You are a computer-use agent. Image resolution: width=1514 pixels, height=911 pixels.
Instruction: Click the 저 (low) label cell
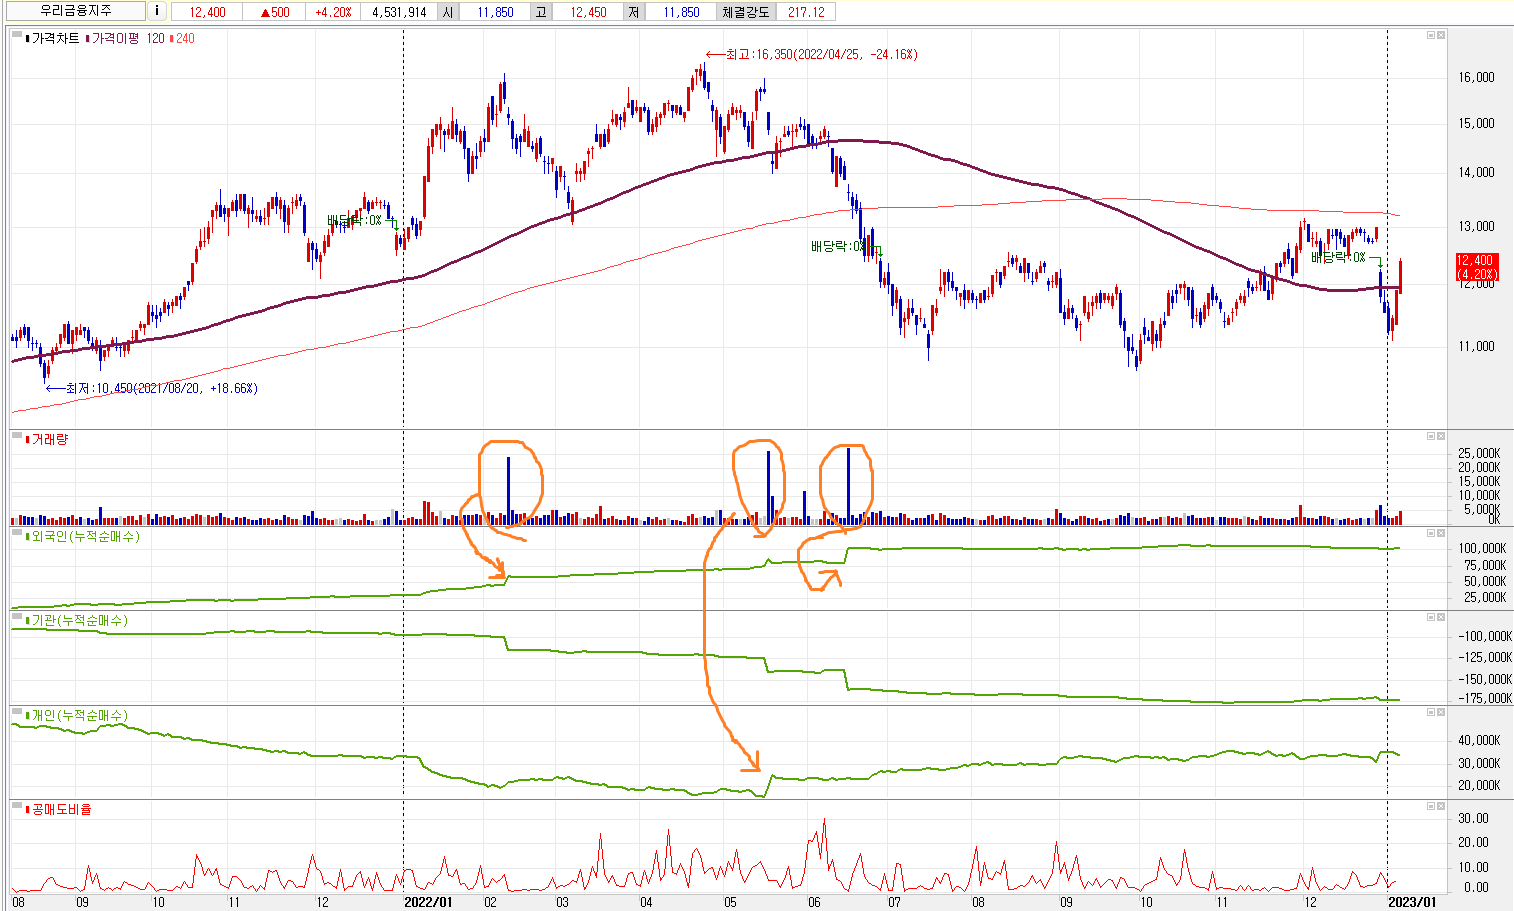click(x=634, y=12)
